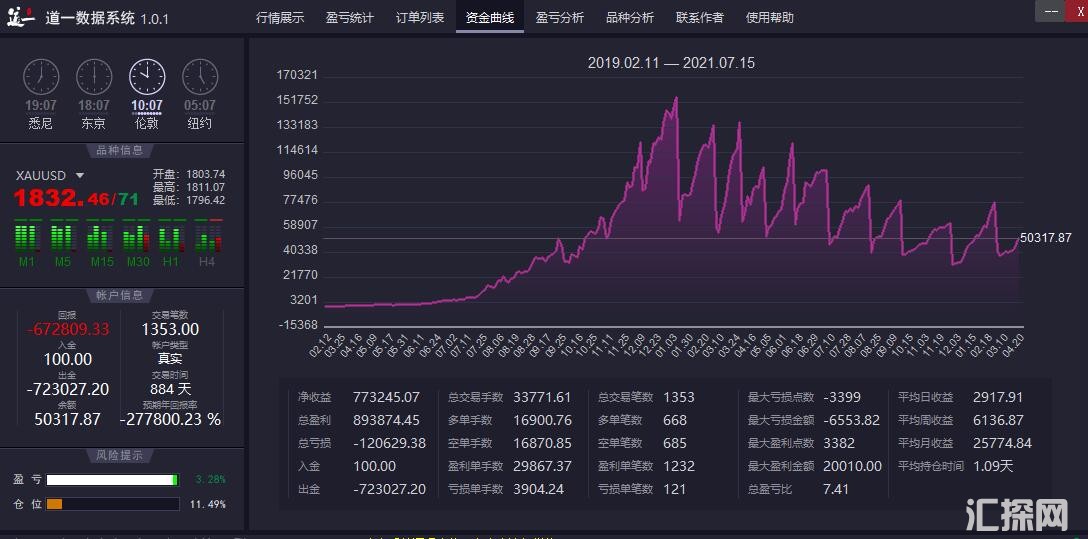1088x539 pixels.
Task: Expand the XAUUSD symbol dropdown
Action: (80, 176)
